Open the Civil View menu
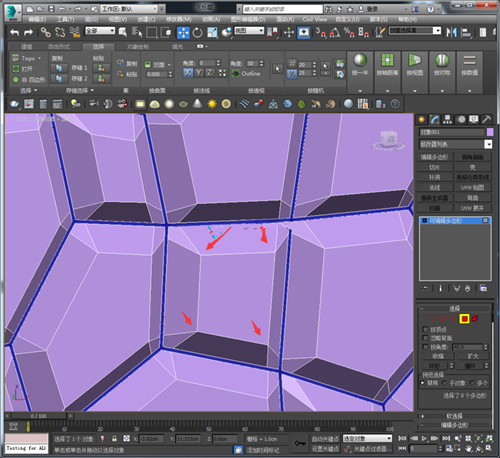Image resolution: width=500 pixels, height=458 pixels. 315,19
